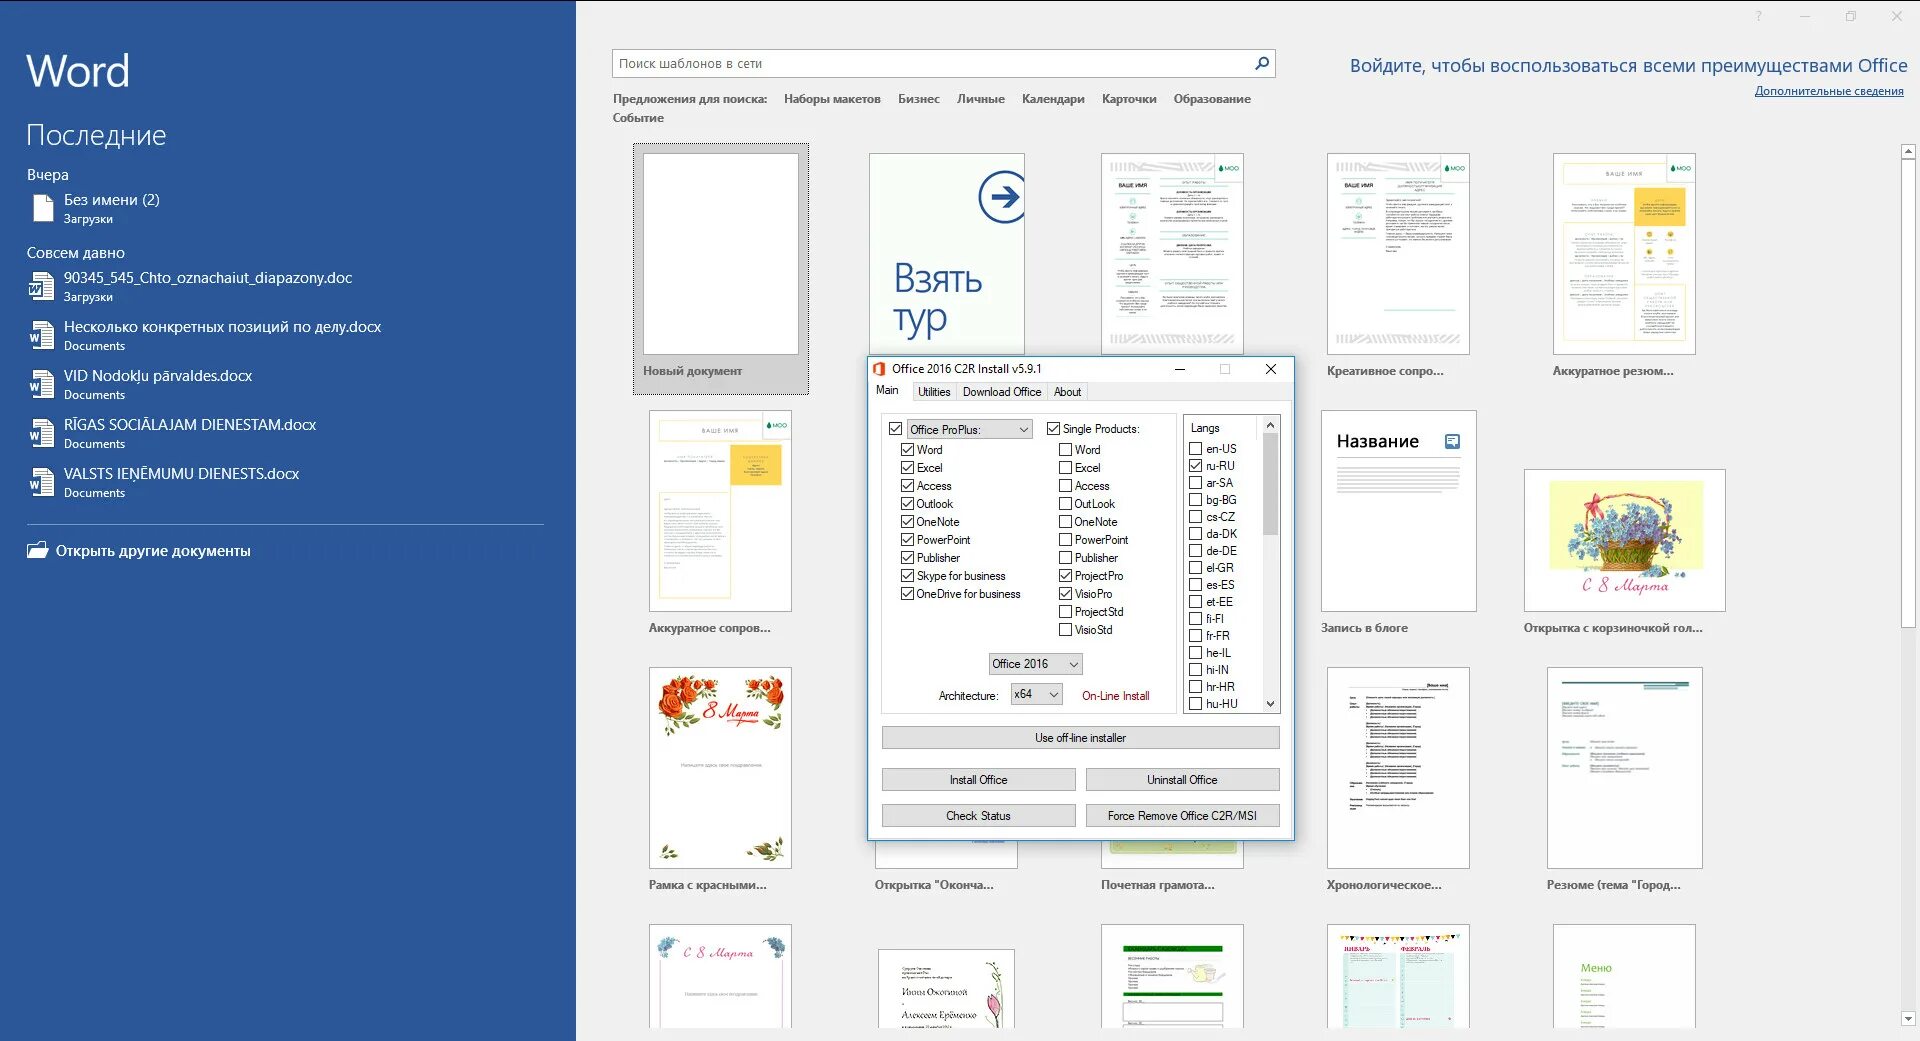Viewport: 1920px width, 1041px height.
Task: Select the 'Новый документ' blank template
Action: point(720,268)
